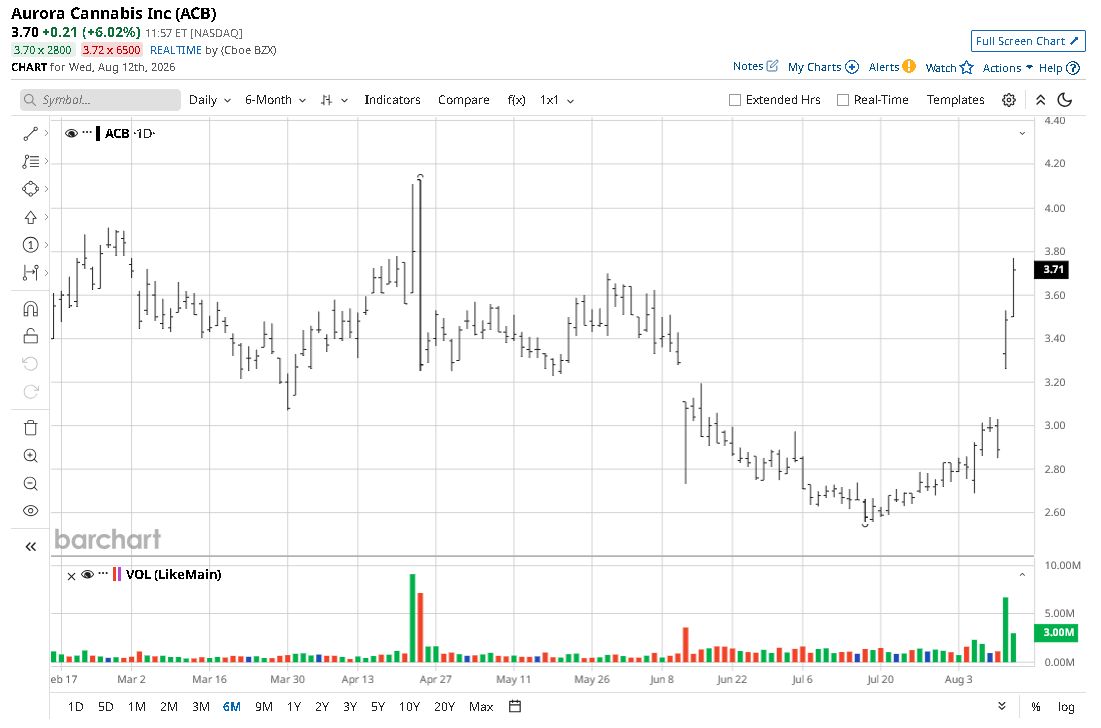
Task: Open the bar type chart style selector
Action: point(333,100)
